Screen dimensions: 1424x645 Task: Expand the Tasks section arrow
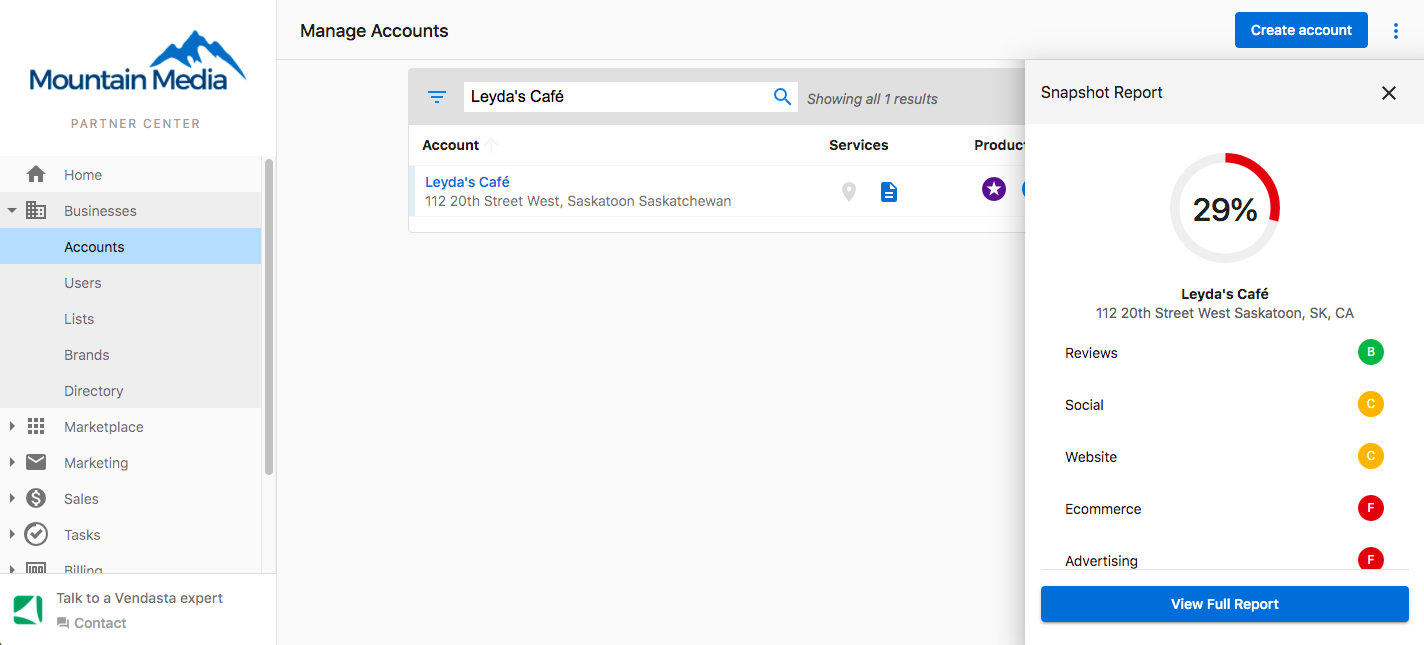12,534
